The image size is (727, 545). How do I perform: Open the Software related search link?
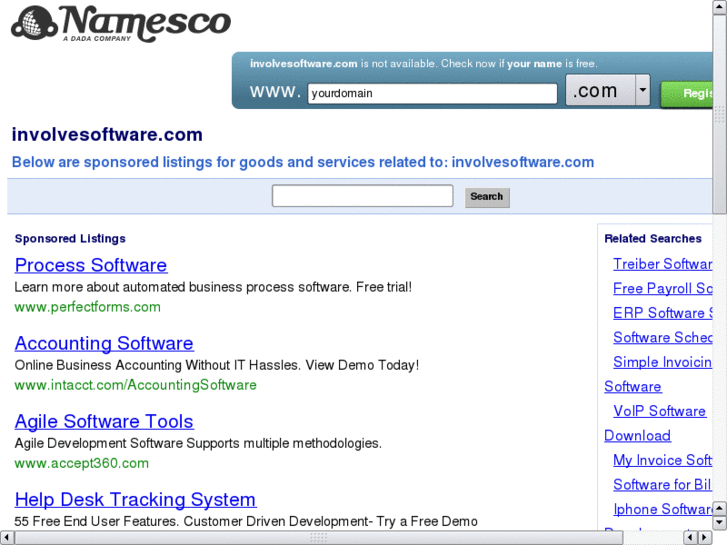click(633, 387)
